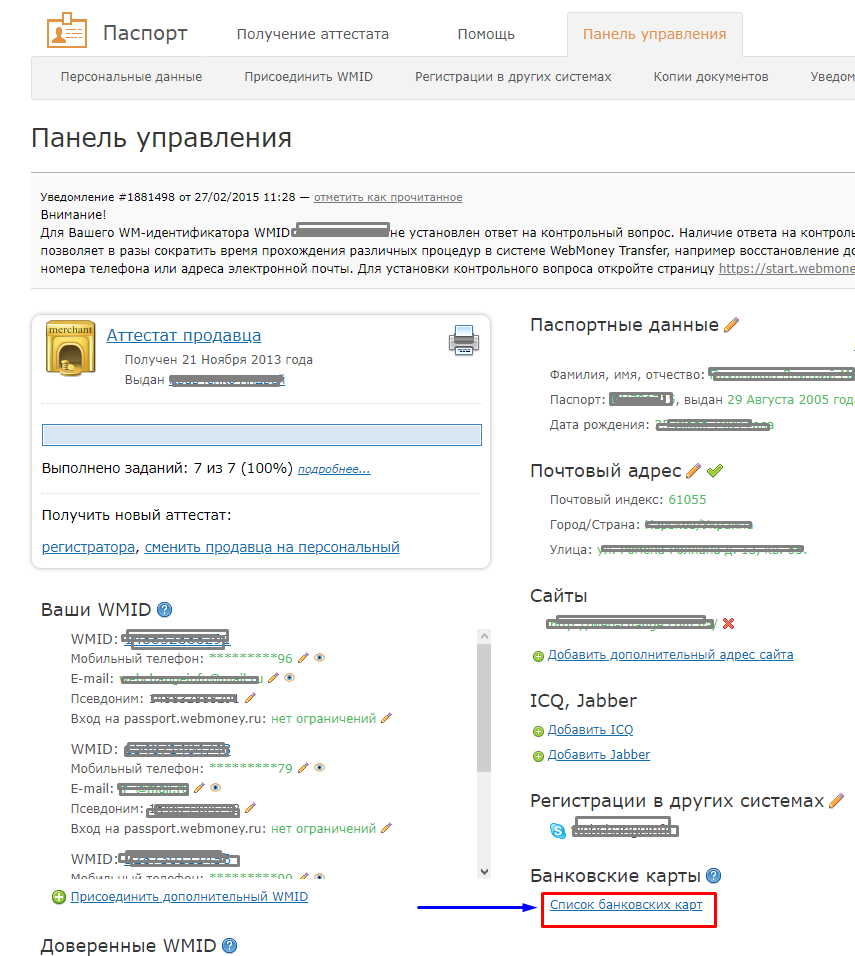
Task: Click plus icon beside Добавить дополнительный адрес сайта
Action: point(538,656)
